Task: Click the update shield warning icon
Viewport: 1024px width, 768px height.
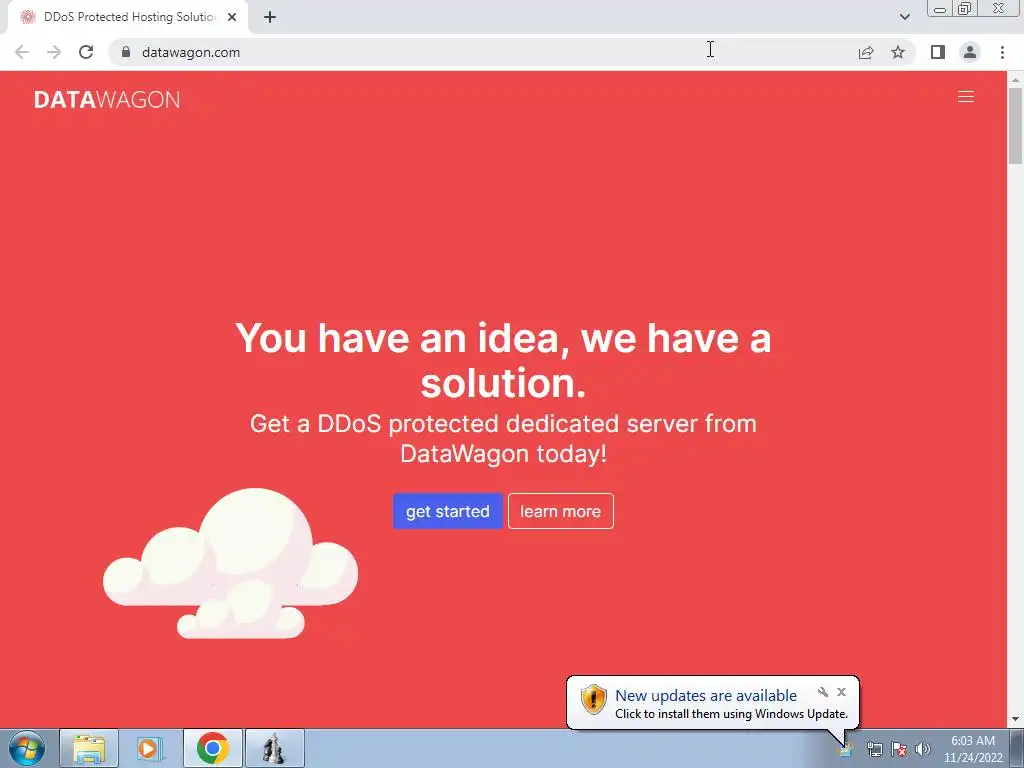Action: [593, 699]
